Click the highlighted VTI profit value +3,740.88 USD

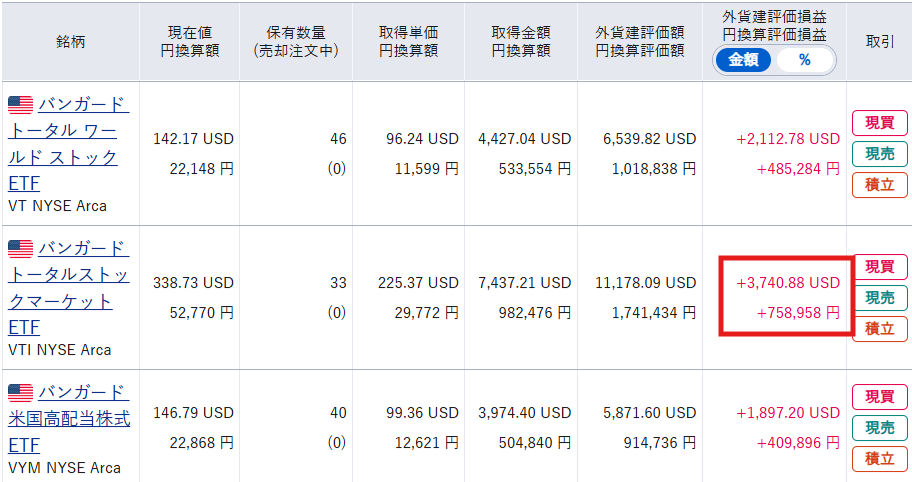click(x=788, y=283)
